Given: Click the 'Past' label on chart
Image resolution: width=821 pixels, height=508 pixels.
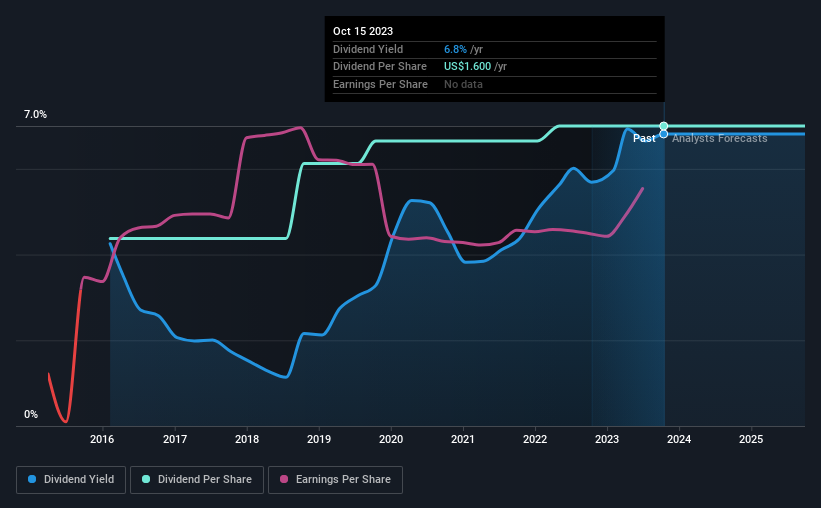Looking at the screenshot, I should pos(644,138).
